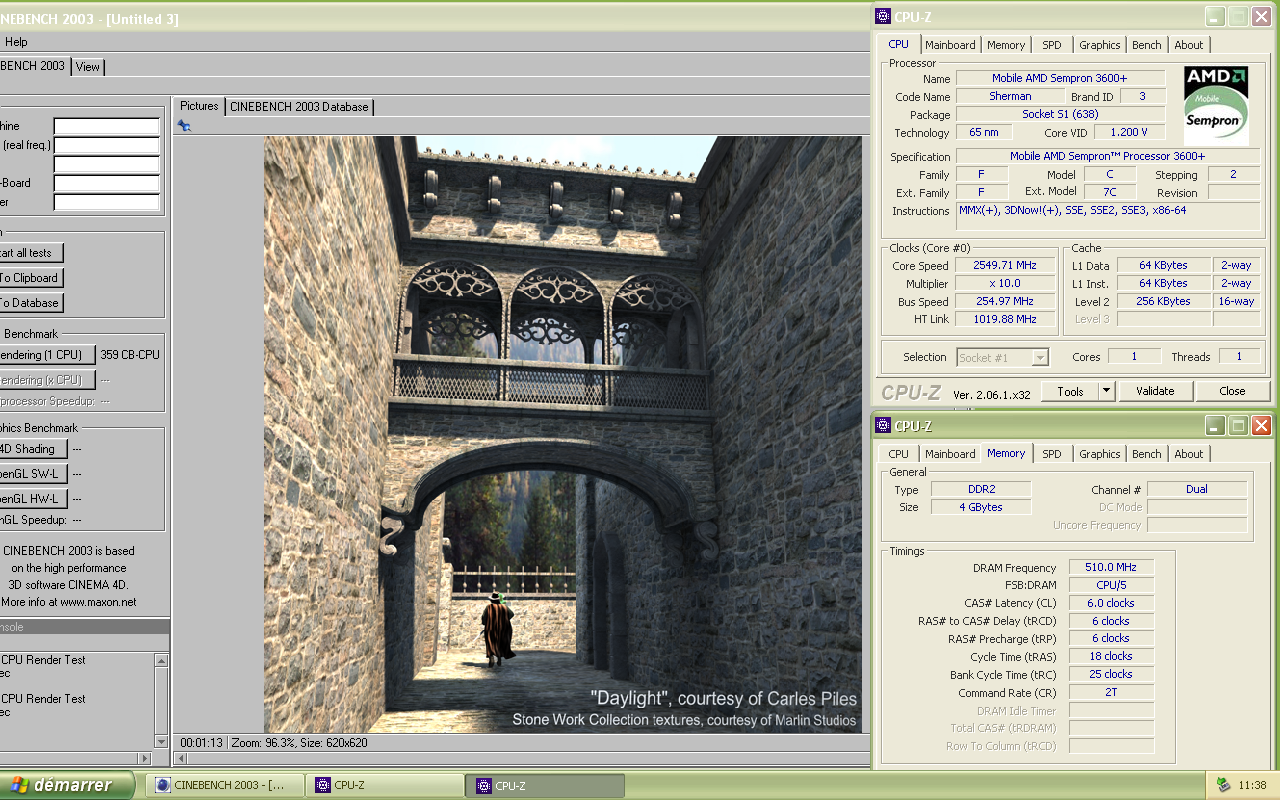Click the system clock showing 11:38

1252,786
